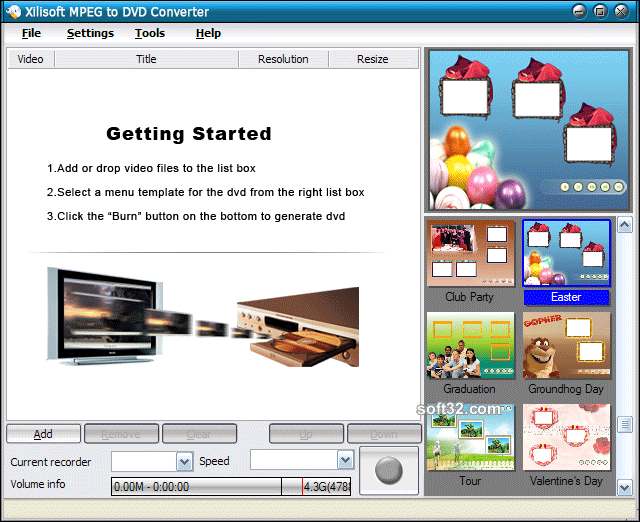The height and width of the screenshot is (522, 640).
Task: Click the 'Valentine's Day' label text
Action: 566,481
